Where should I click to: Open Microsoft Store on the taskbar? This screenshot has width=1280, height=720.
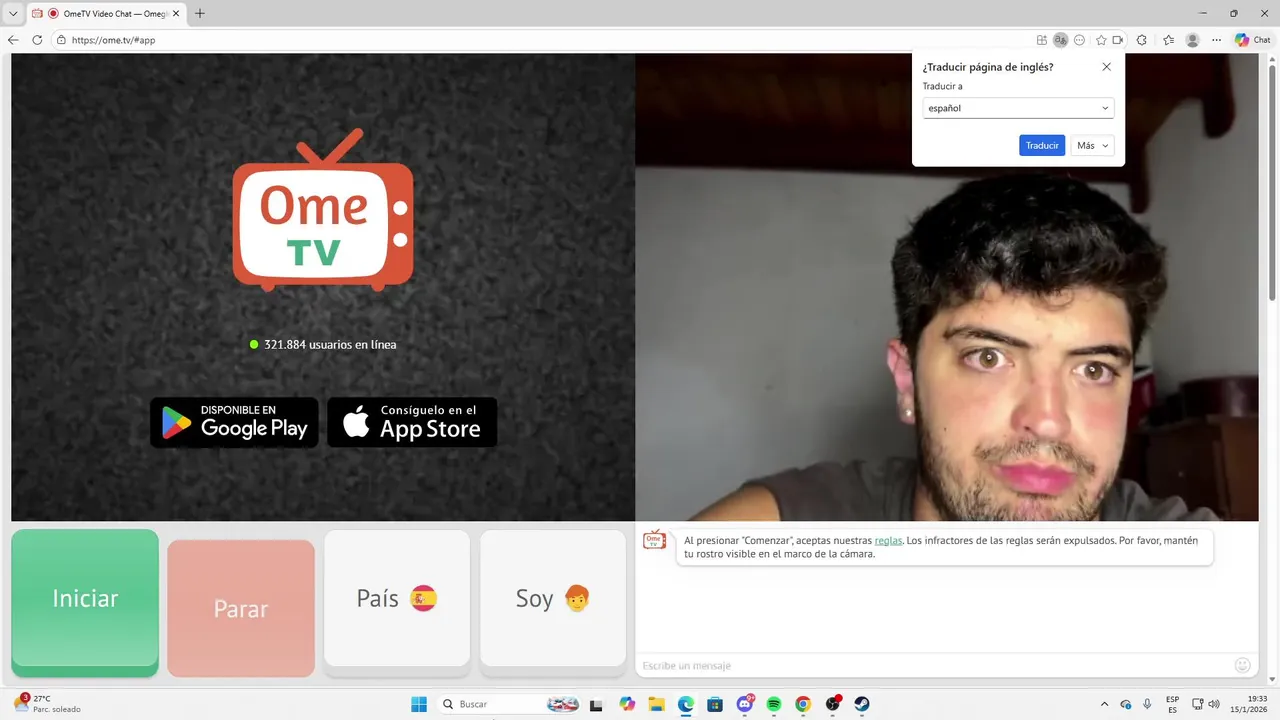(715, 704)
